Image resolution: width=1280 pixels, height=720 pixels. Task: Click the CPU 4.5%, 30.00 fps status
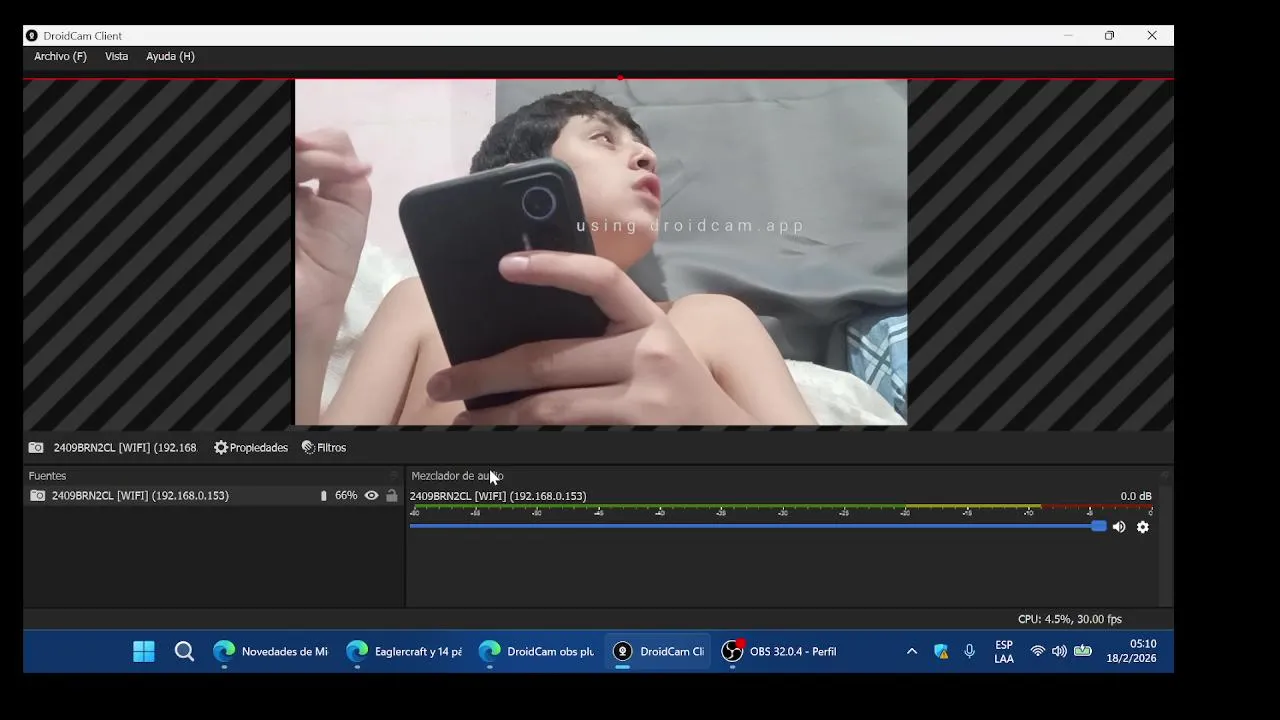pyautogui.click(x=1070, y=619)
